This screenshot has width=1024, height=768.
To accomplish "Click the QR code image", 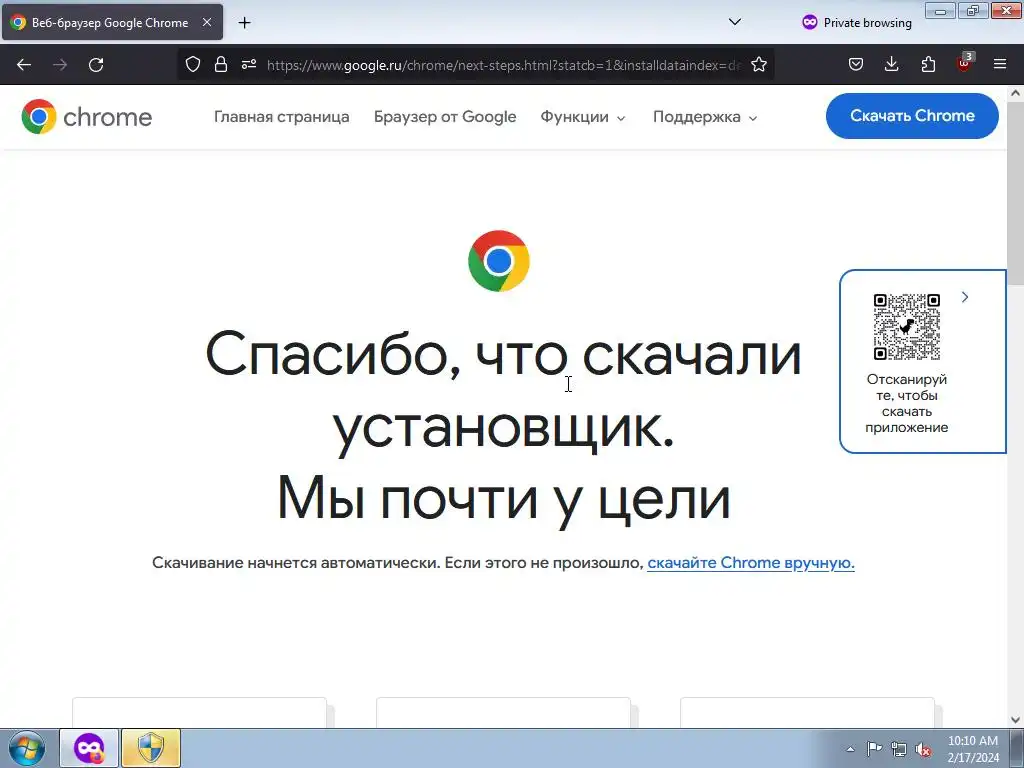I will [x=906, y=327].
